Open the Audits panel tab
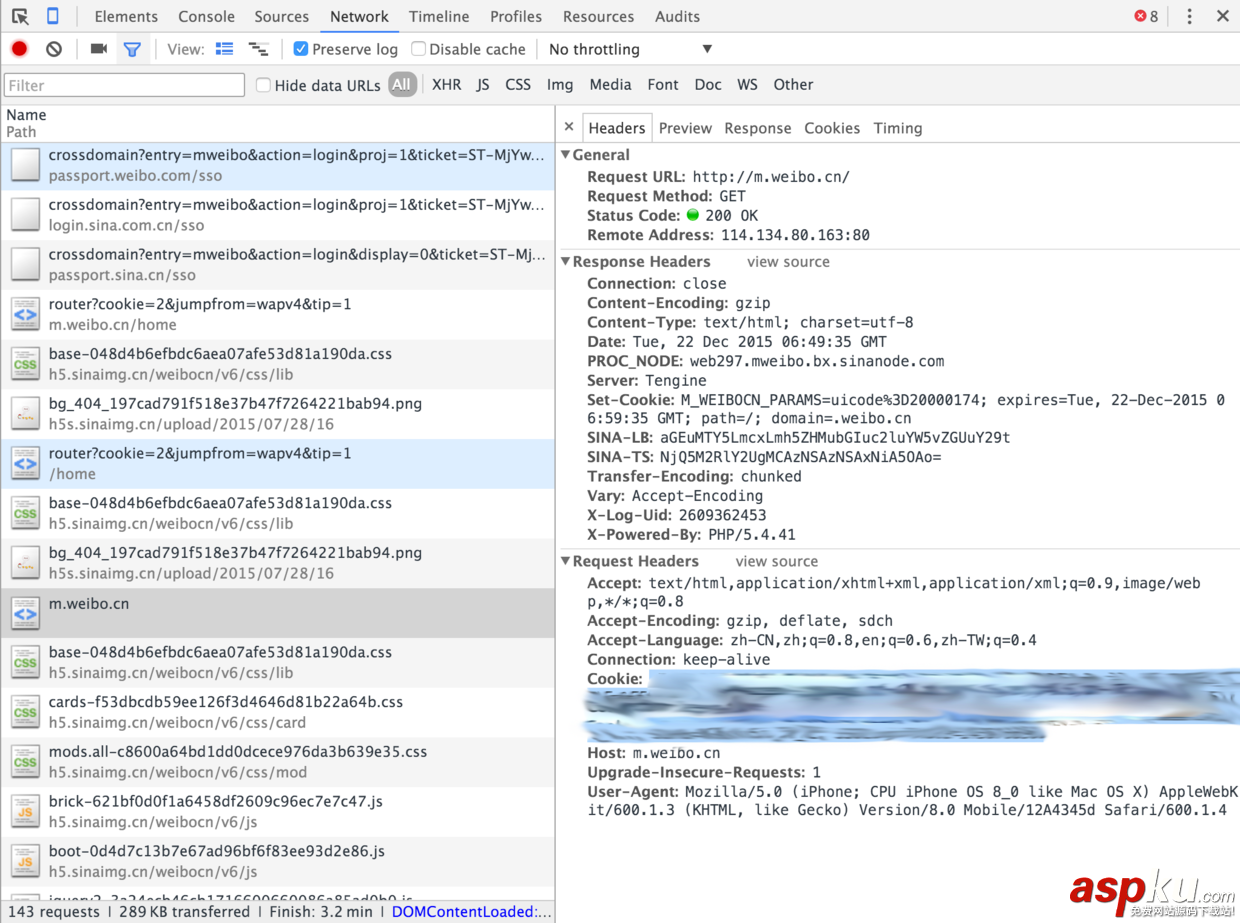The image size is (1240, 923). pyautogui.click(x=677, y=16)
